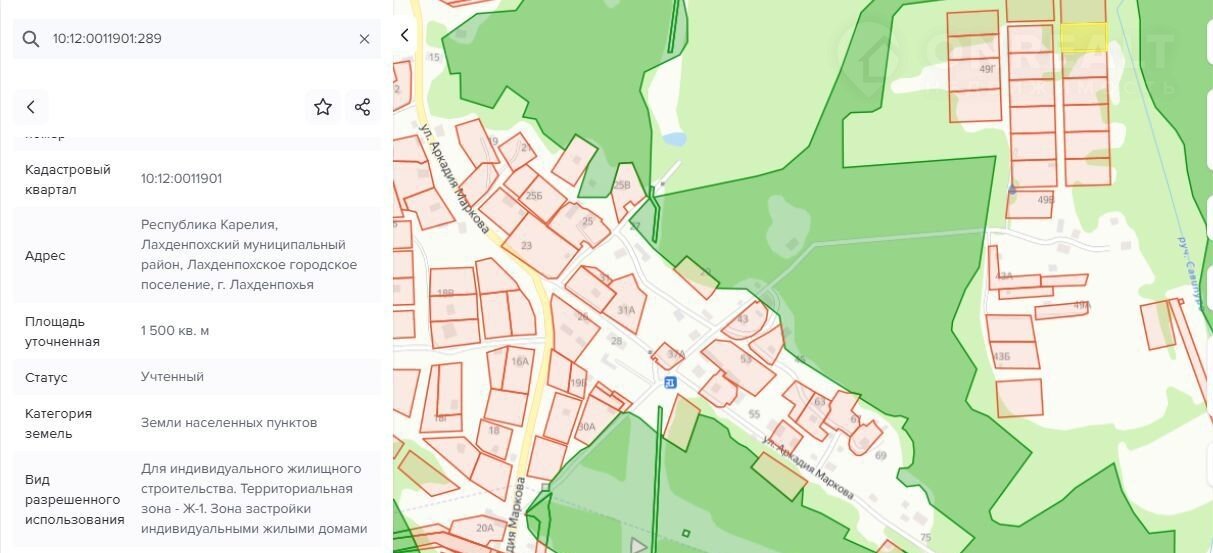The image size is (1213, 553).
Task: Click the Площадь уточненная 1 500 кв. м row
Action: click(x=196, y=331)
